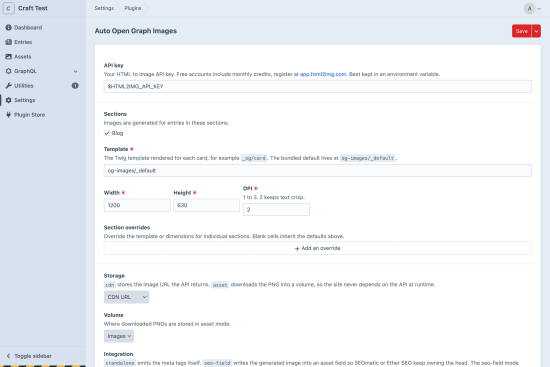Click the Section overrides label

point(127,227)
